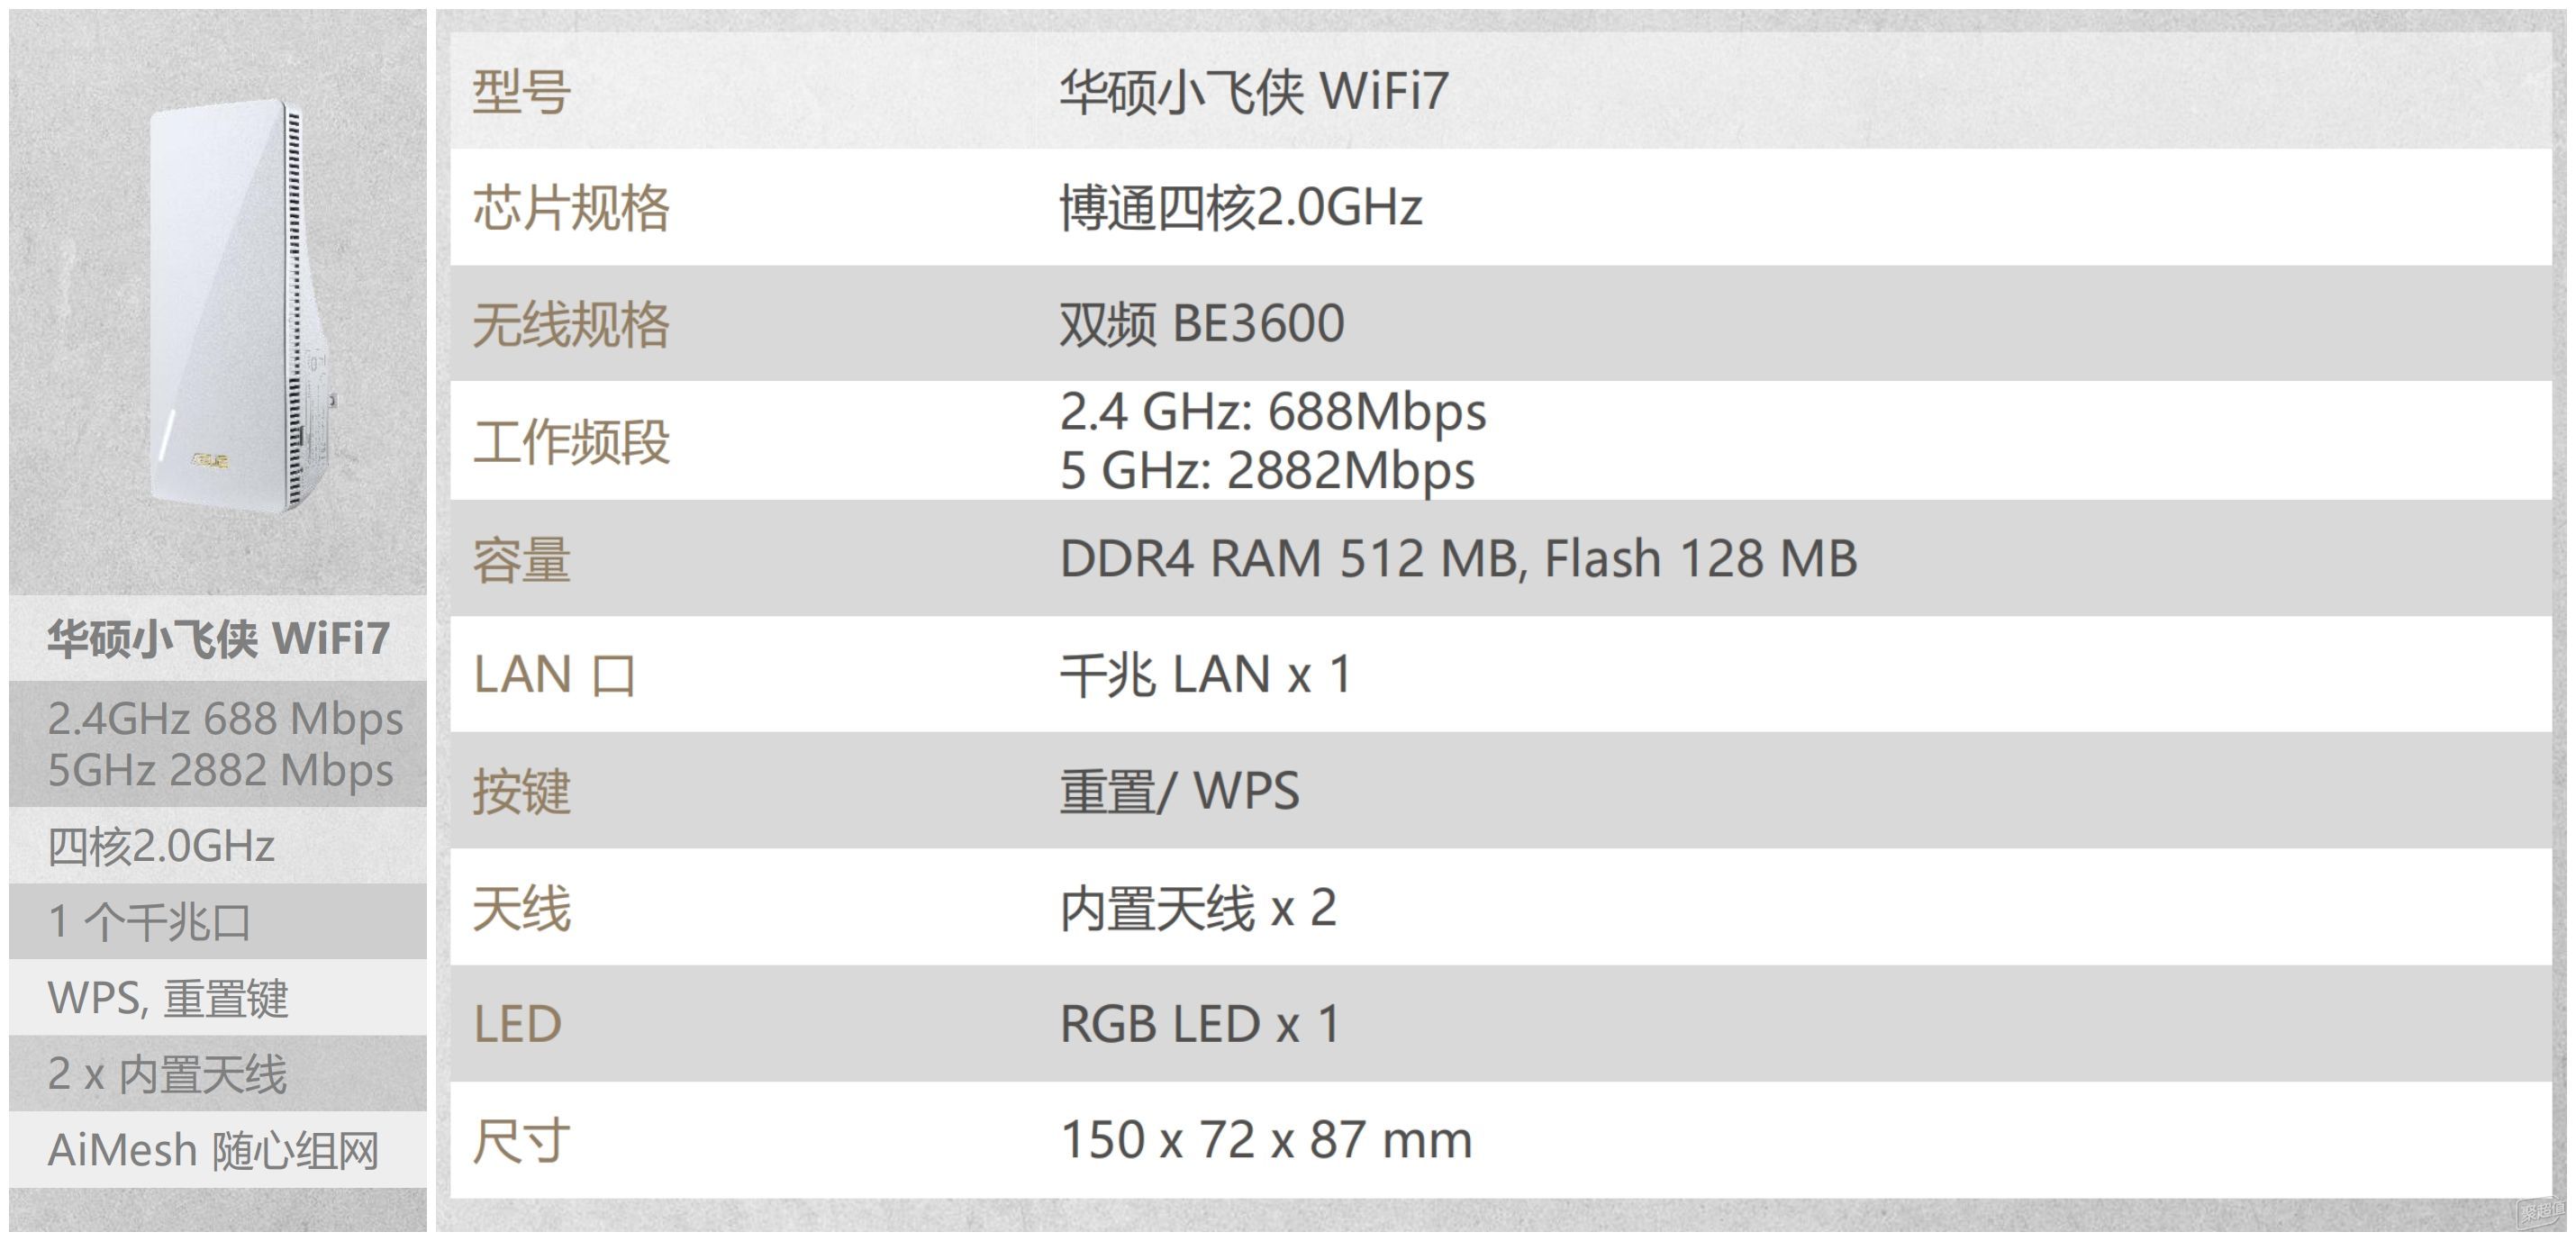Click the 2.4GHz 688 Mbps sidebar entry
Screen dimensions: 2576x1241
pos(225,719)
